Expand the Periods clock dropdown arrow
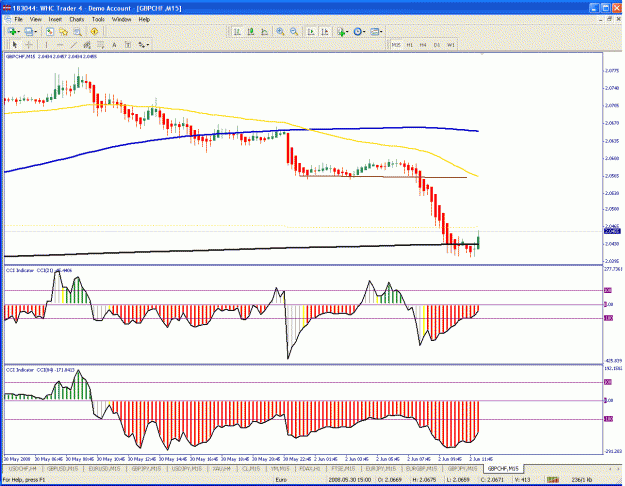Image resolution: width=625 pixels, height=486 pixels. click(364, 32)
